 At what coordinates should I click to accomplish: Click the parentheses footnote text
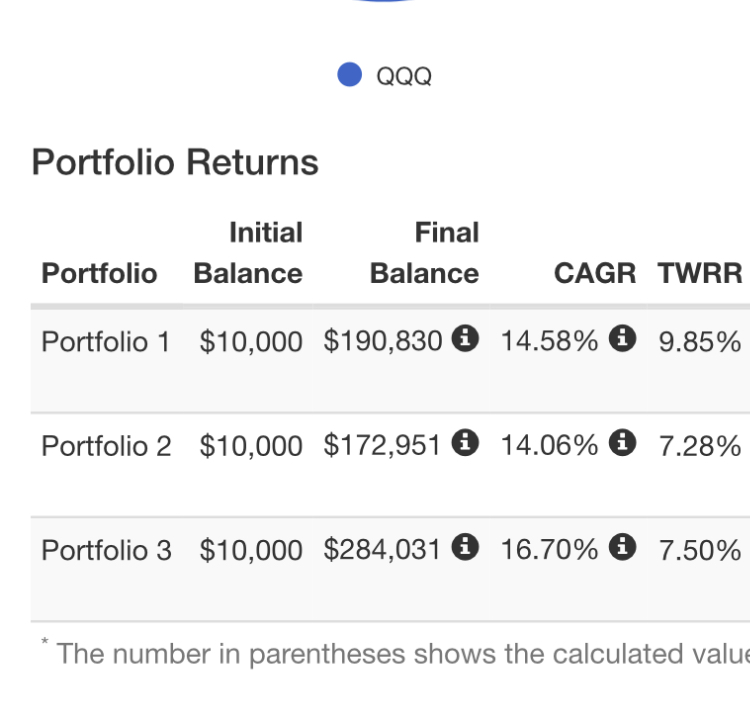400,654
